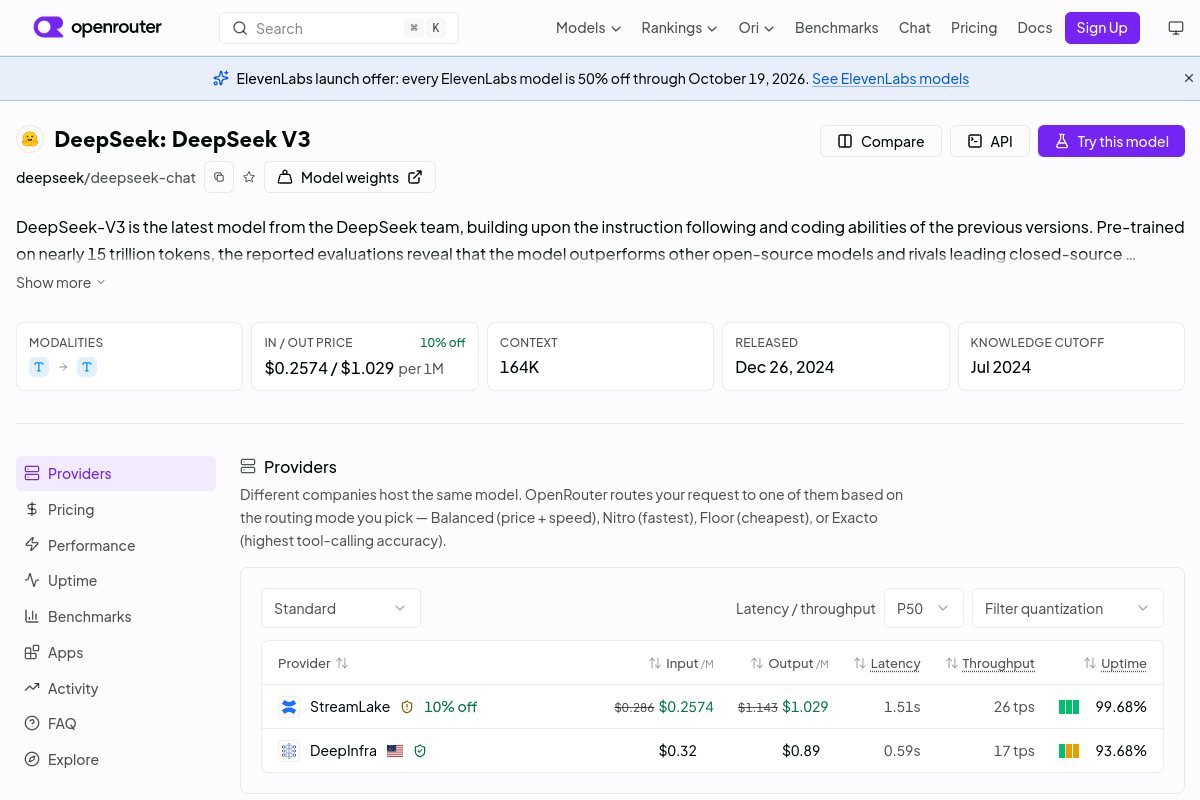Image resolution: width=1200 pixels, height=800 pixels.
Task: Sort by Uptime column
Action: click(x=1115, y=663)
